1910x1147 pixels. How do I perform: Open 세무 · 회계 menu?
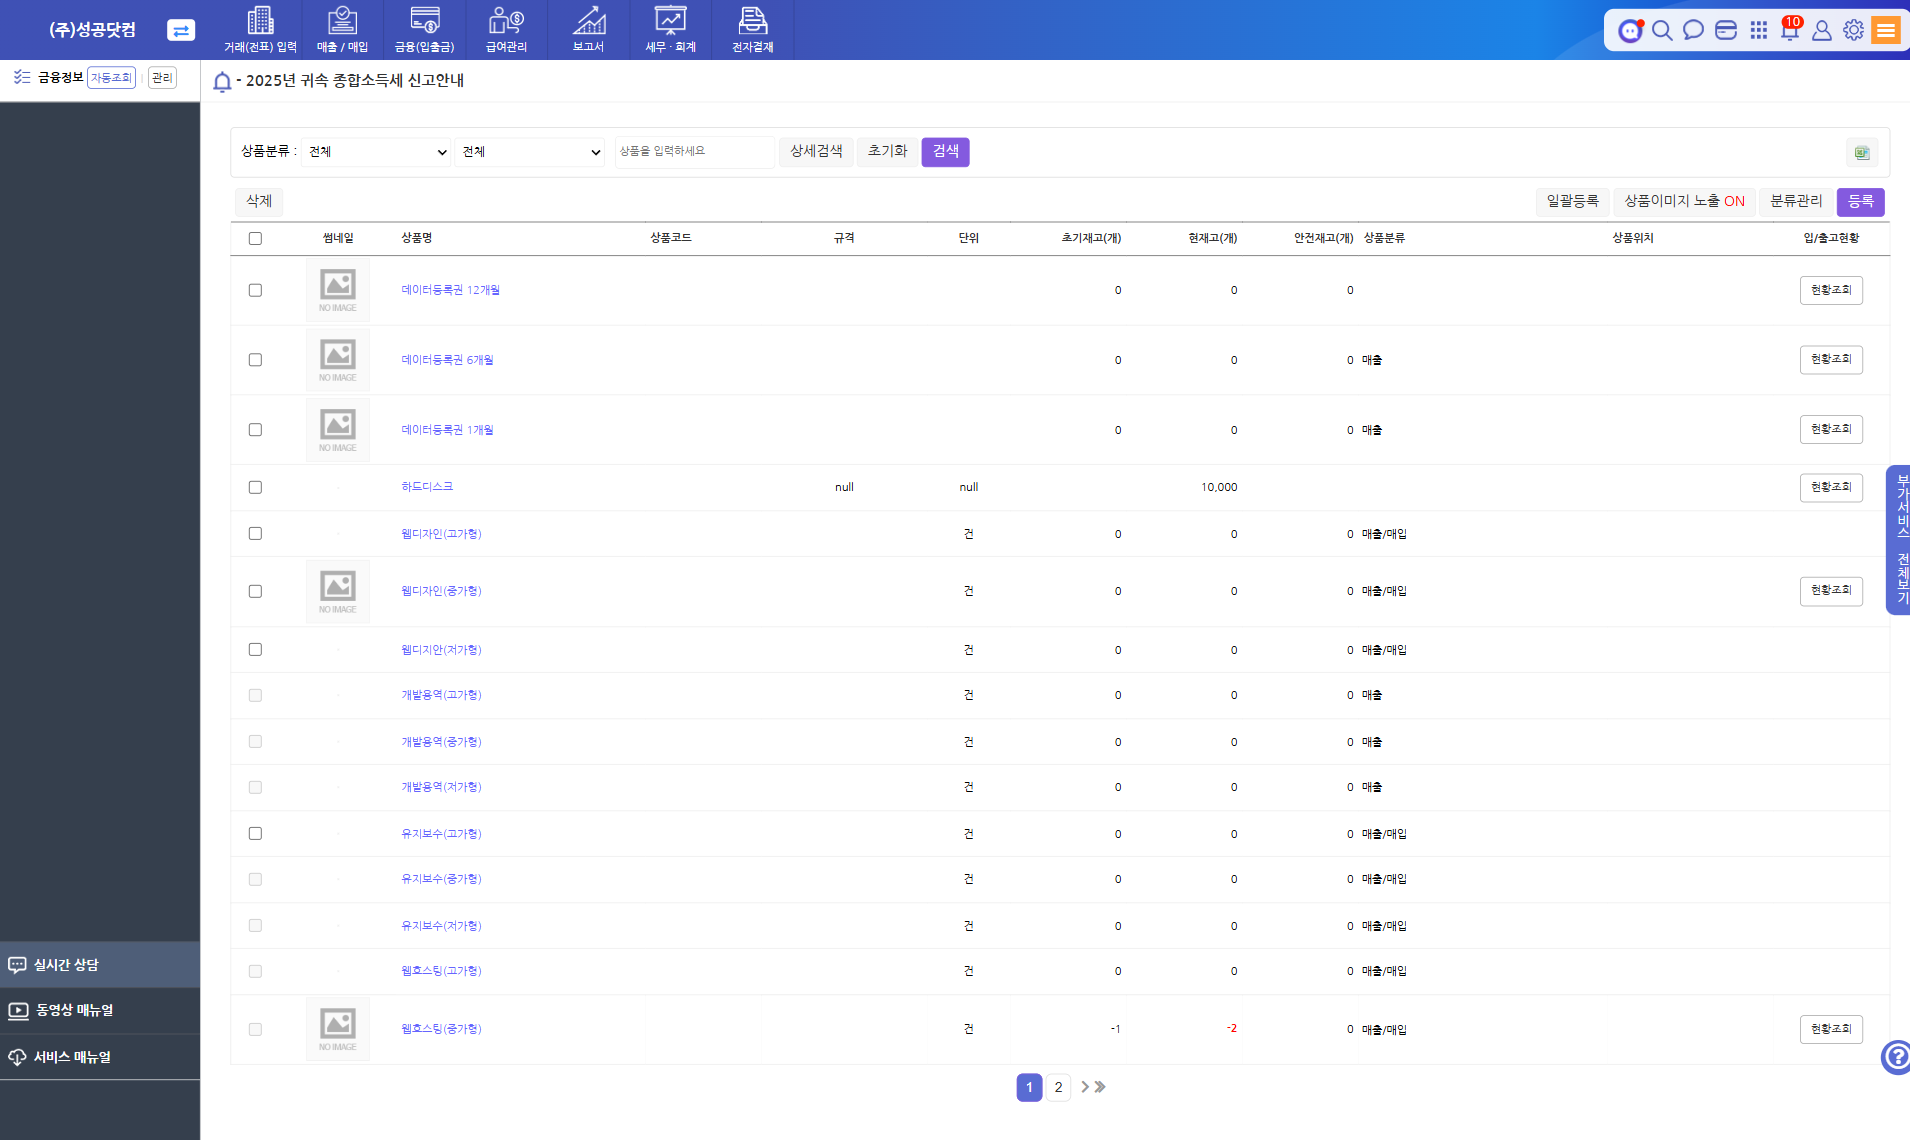point(670,30)
